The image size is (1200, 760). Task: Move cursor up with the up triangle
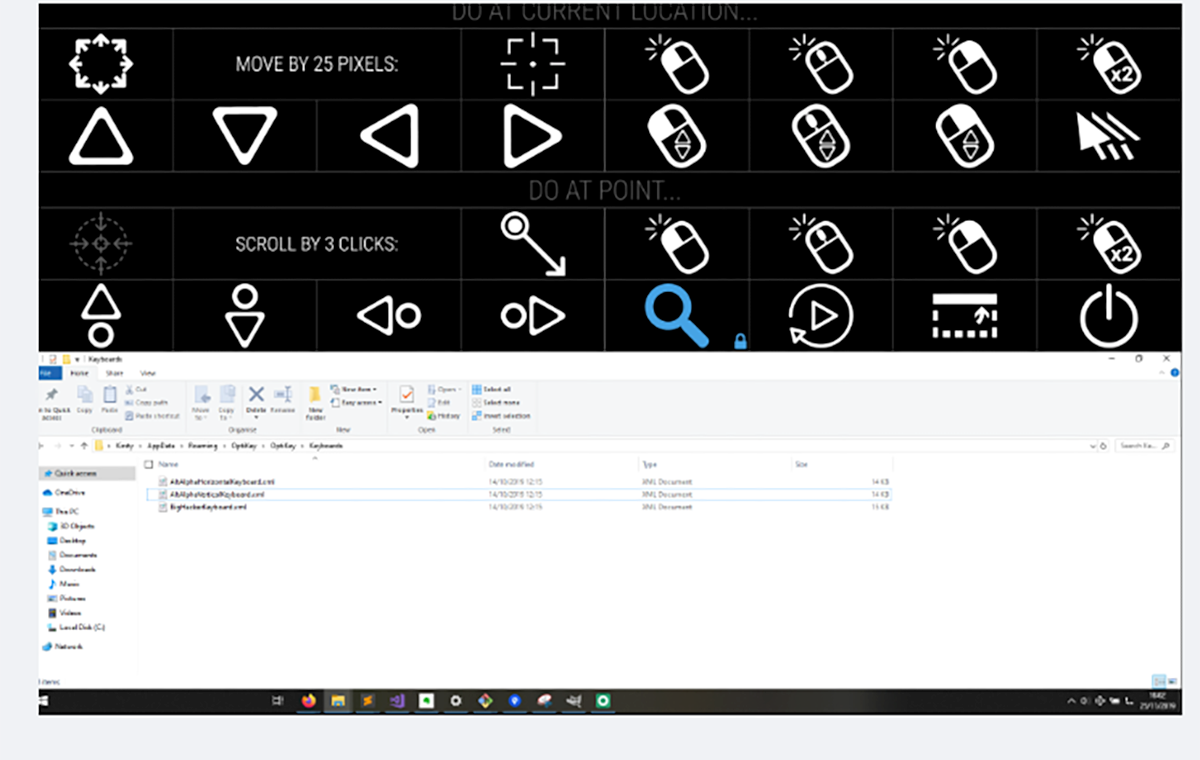tap(100, 136)
